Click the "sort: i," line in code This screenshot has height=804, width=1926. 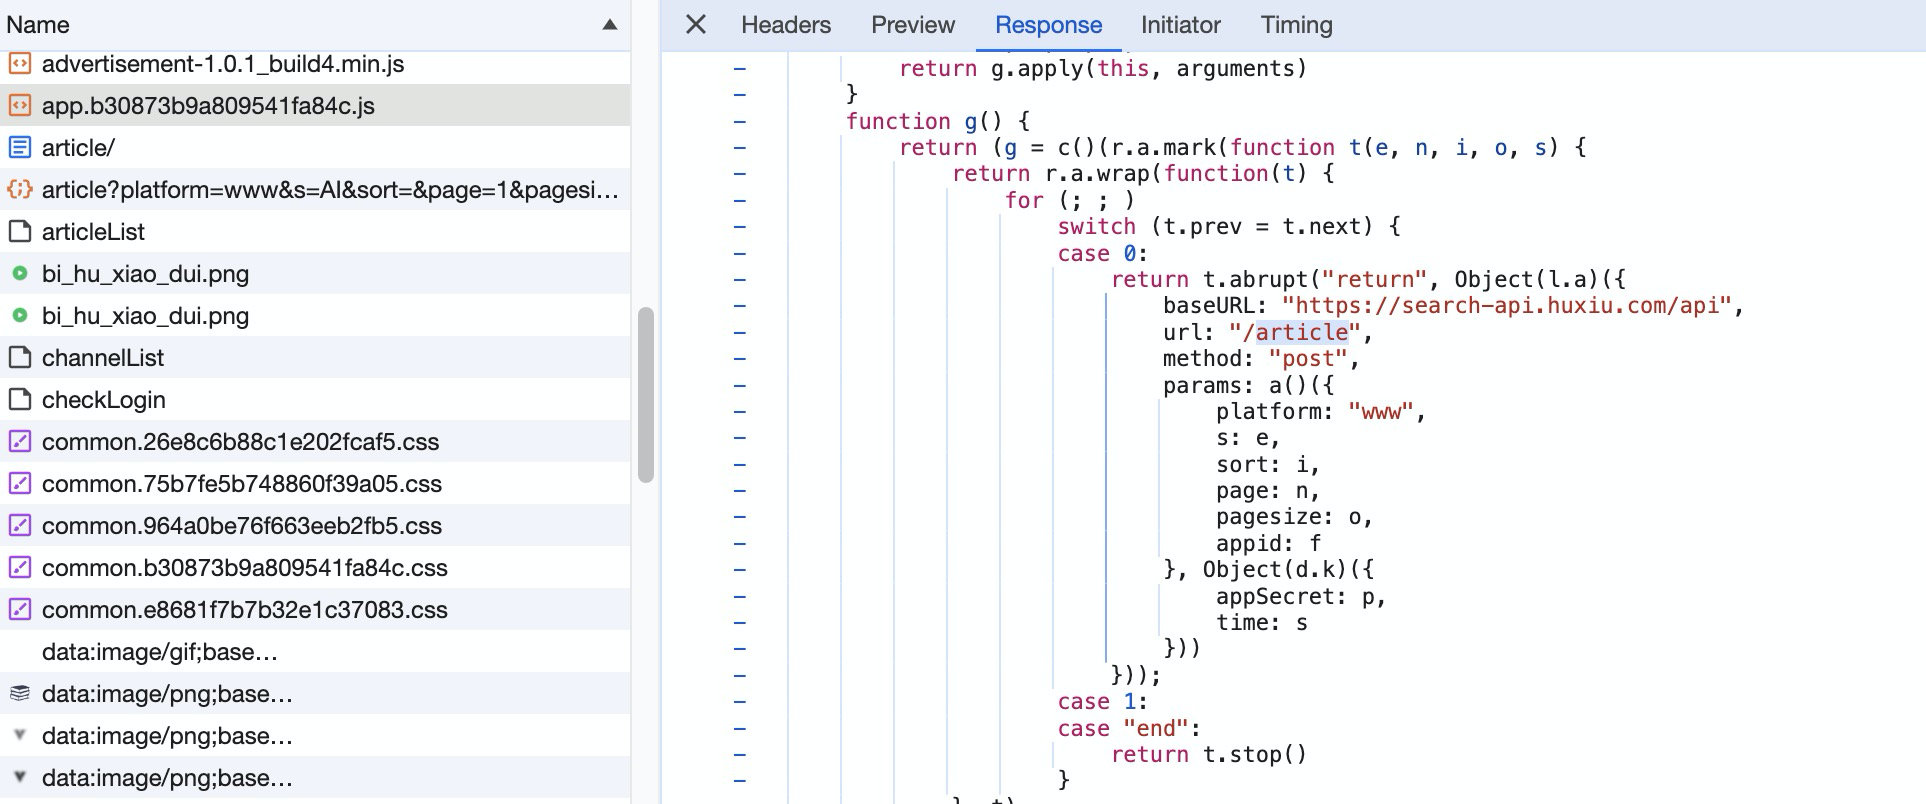pyautogui.click(x=1268, y=465)
